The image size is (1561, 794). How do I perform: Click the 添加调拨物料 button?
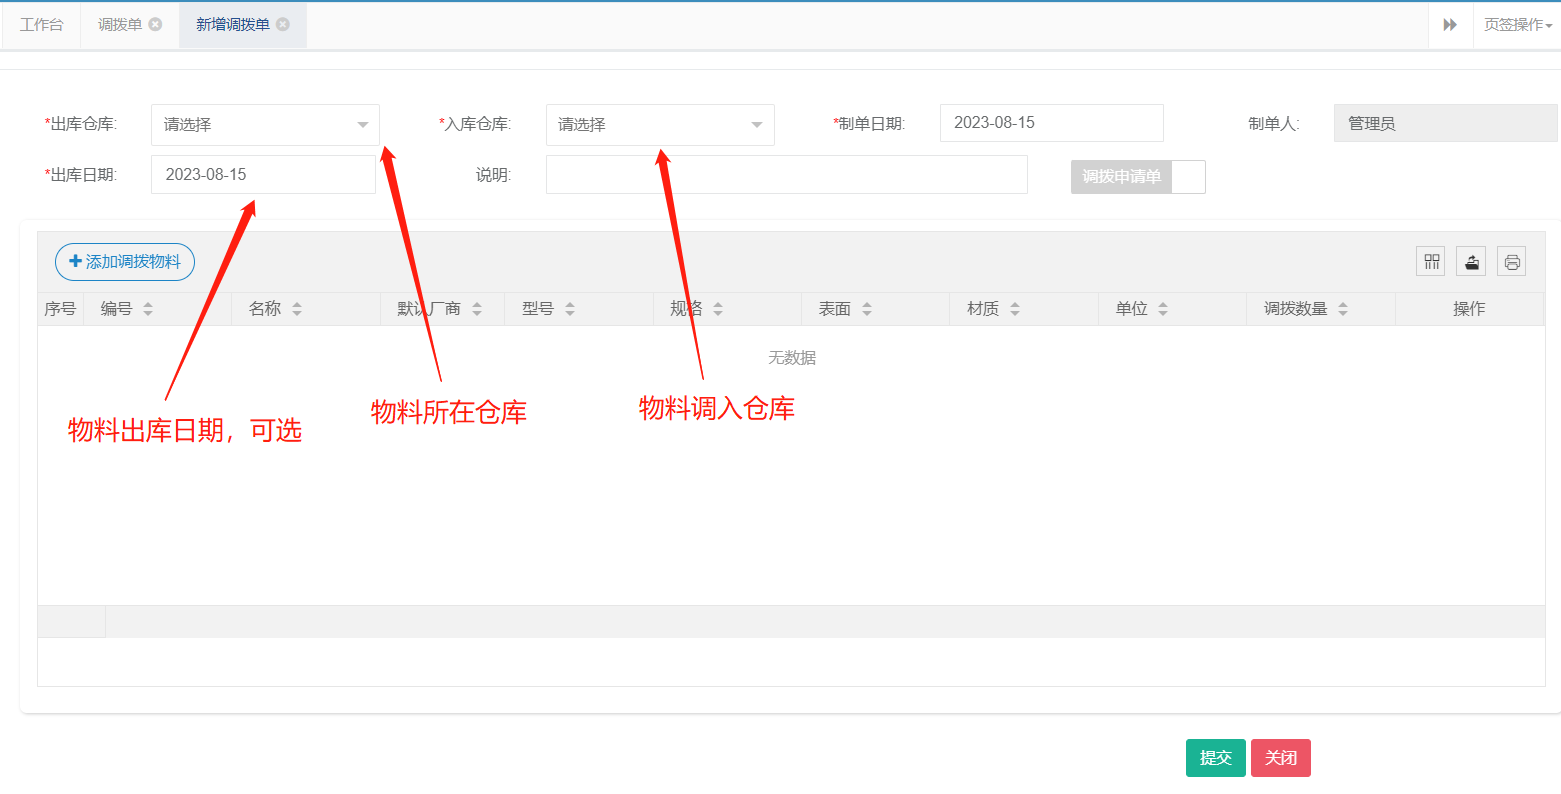coord(125,262)
